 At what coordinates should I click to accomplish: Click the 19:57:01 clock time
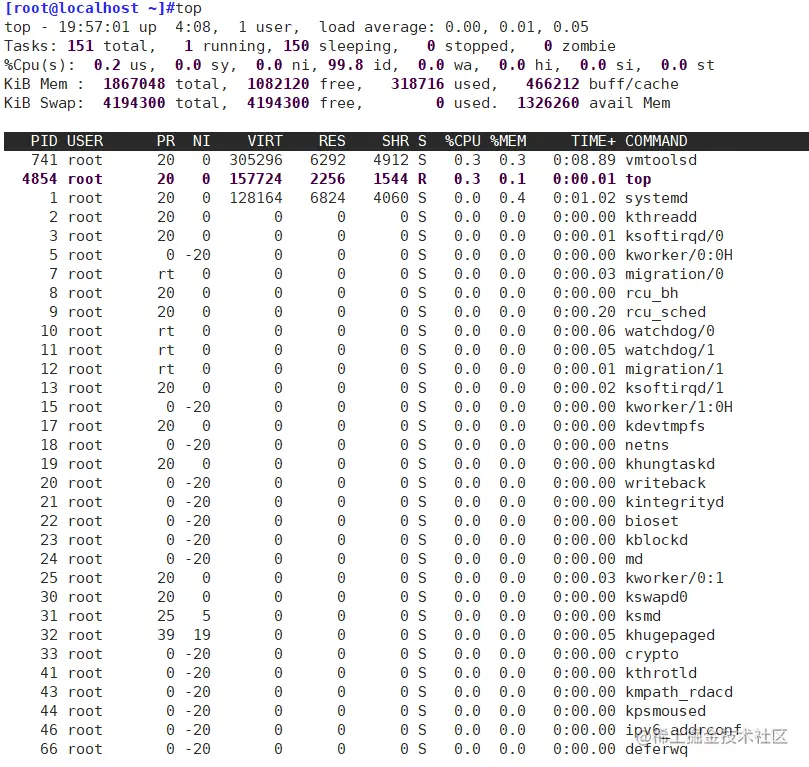click(93, 27)
